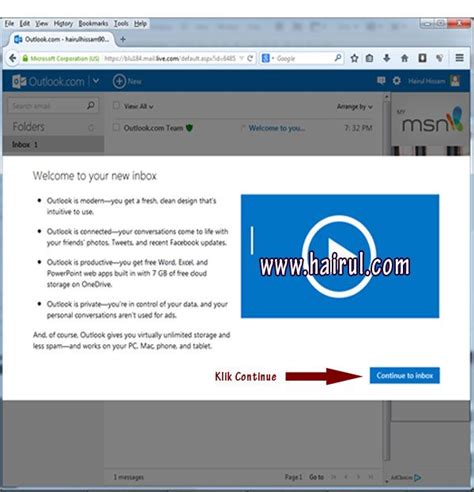The height and width of the screenshot is (492, 474).
Task: Open the Arrange by dropdown
Action: click(355, 107)
